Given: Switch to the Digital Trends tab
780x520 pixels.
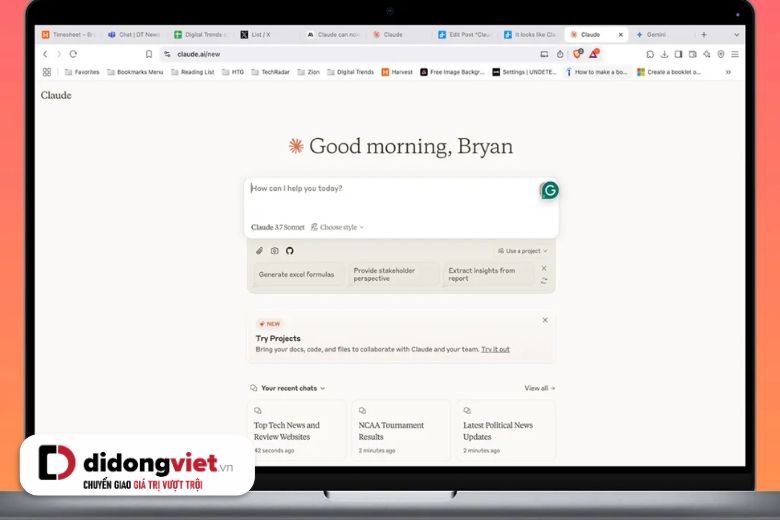Looking at the screenshot, I should tap(200, 34).
